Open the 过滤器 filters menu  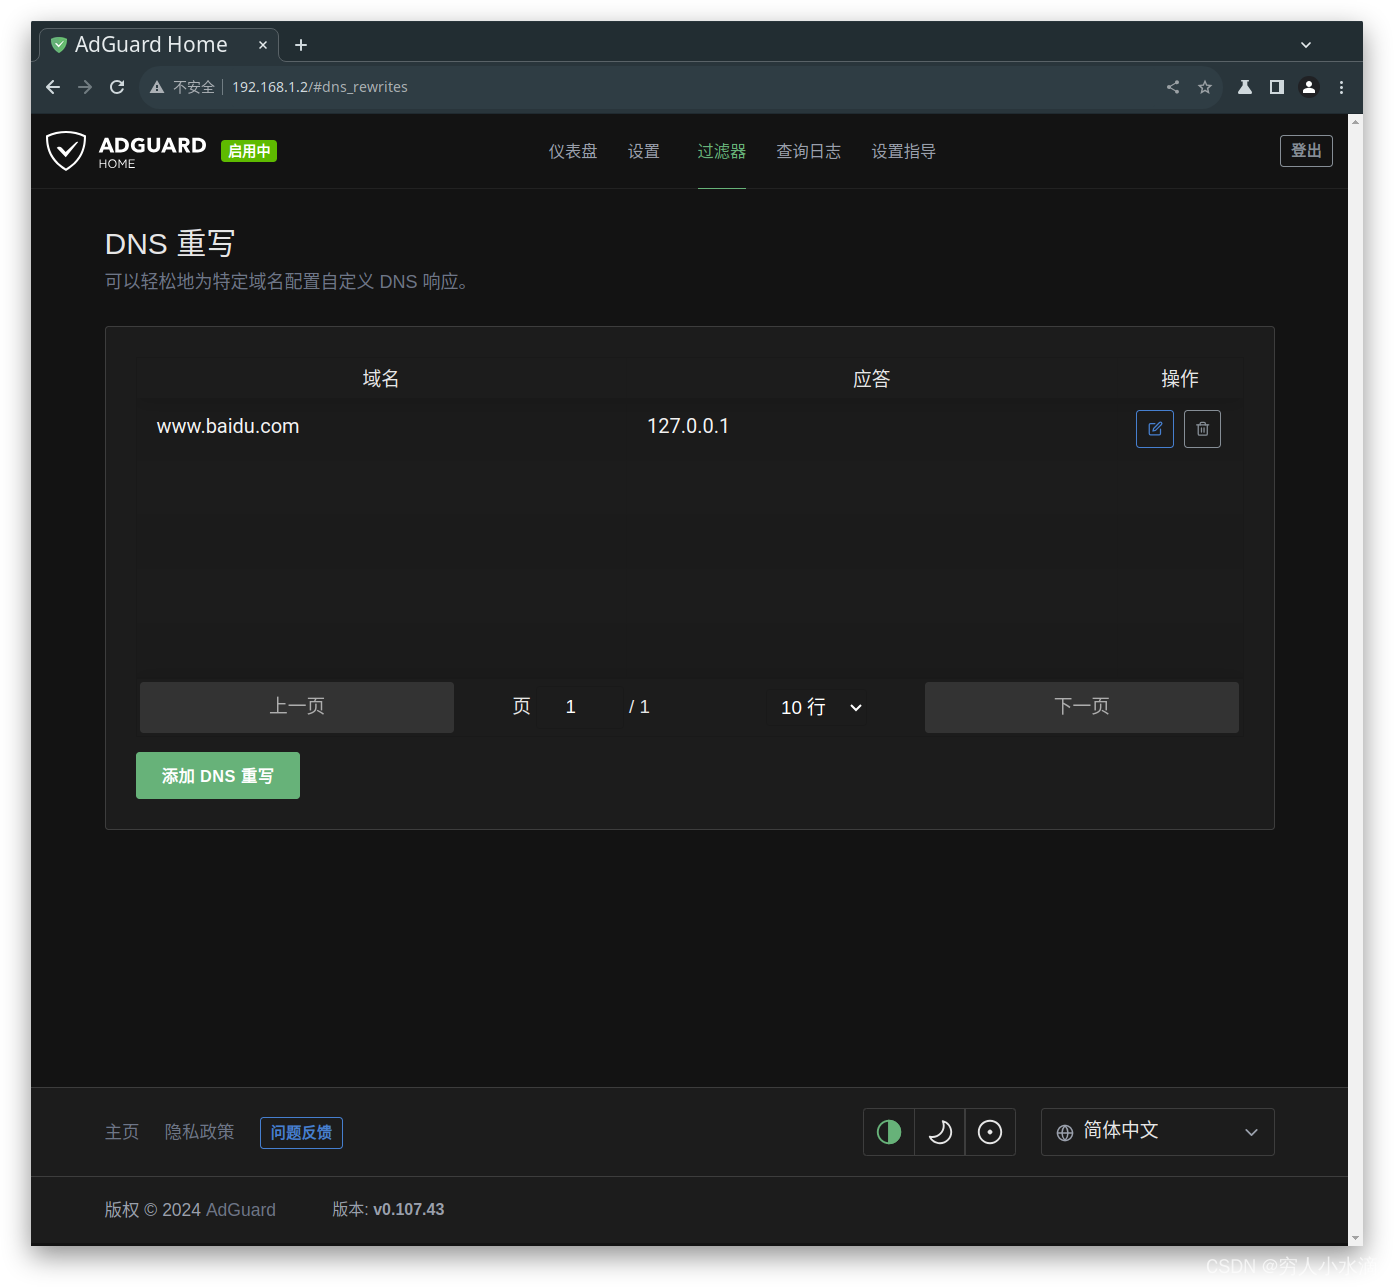pyautogui.click(x=722, y=151)
